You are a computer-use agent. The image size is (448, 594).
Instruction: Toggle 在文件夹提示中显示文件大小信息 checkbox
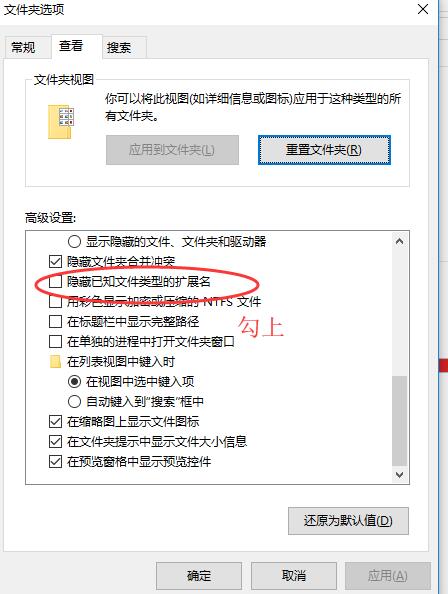[55, 441]
